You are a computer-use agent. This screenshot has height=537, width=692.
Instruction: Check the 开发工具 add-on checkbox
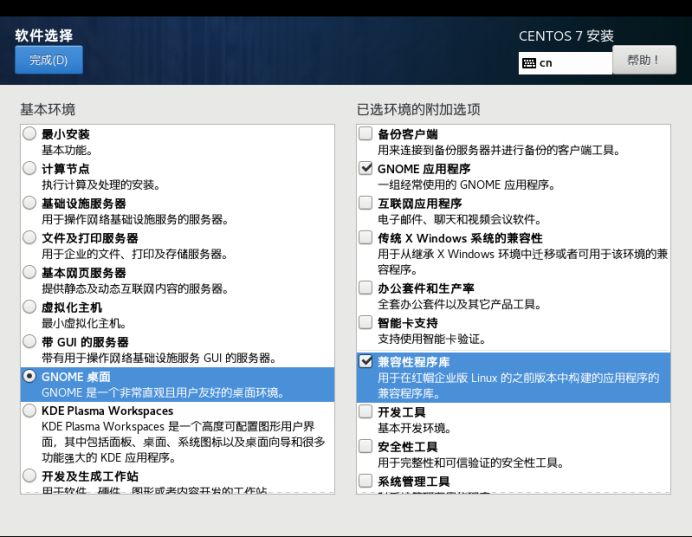click(x=366, y=412)
